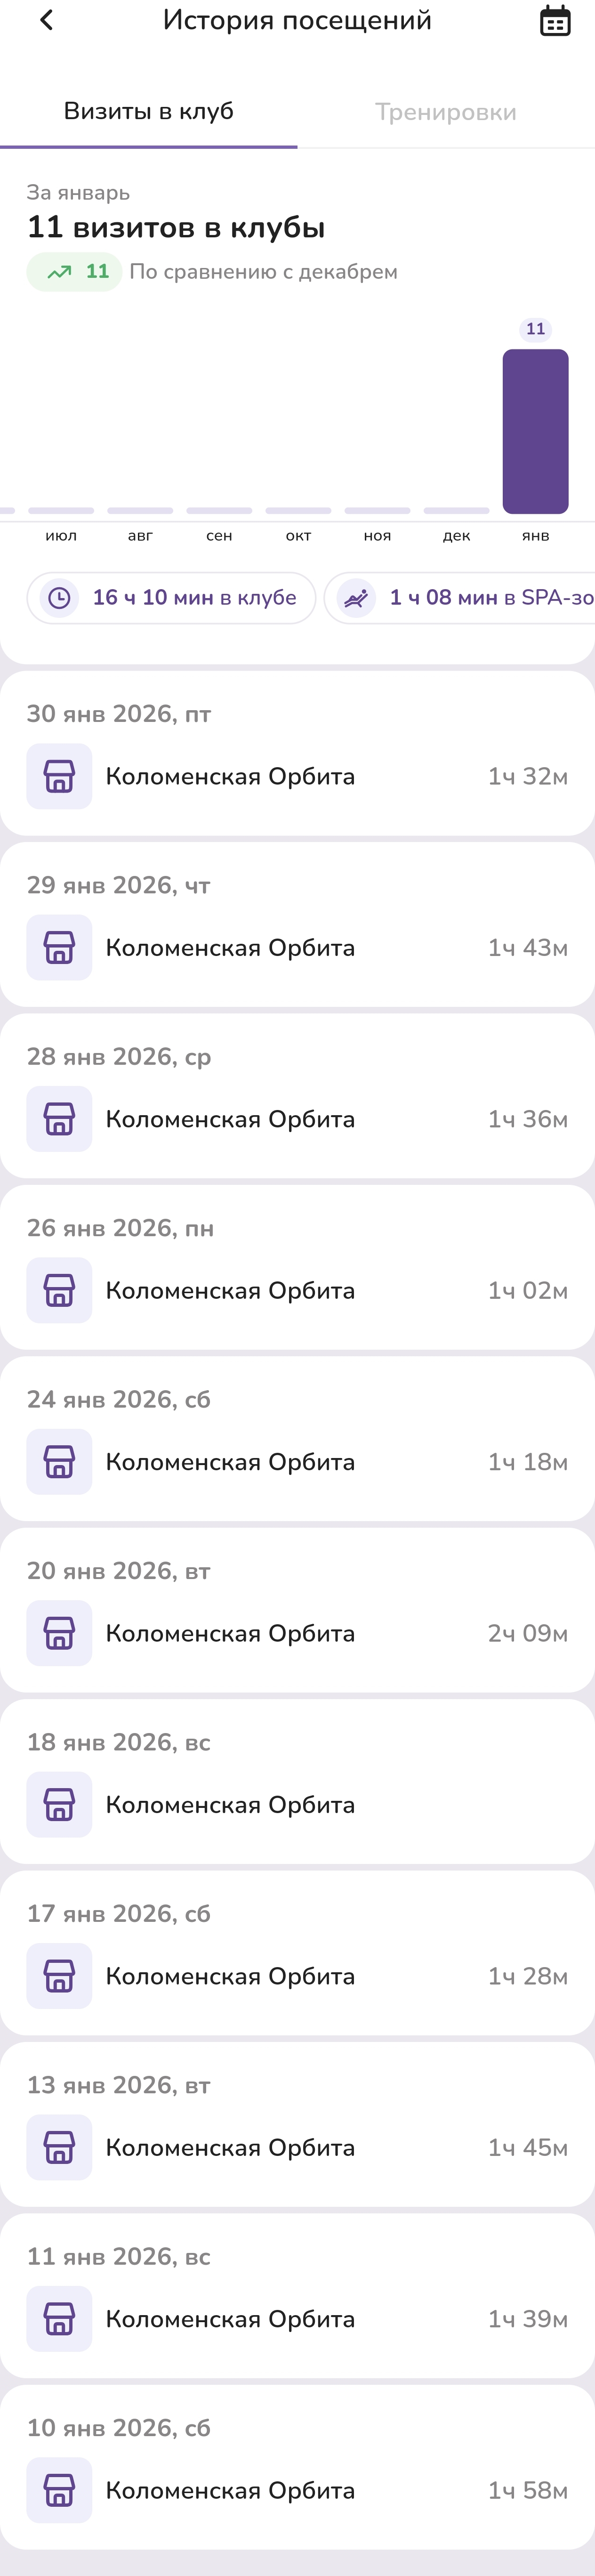Tap the clock icon for club time
Viewport: 595px width, 2576px height.
(60, 598)
